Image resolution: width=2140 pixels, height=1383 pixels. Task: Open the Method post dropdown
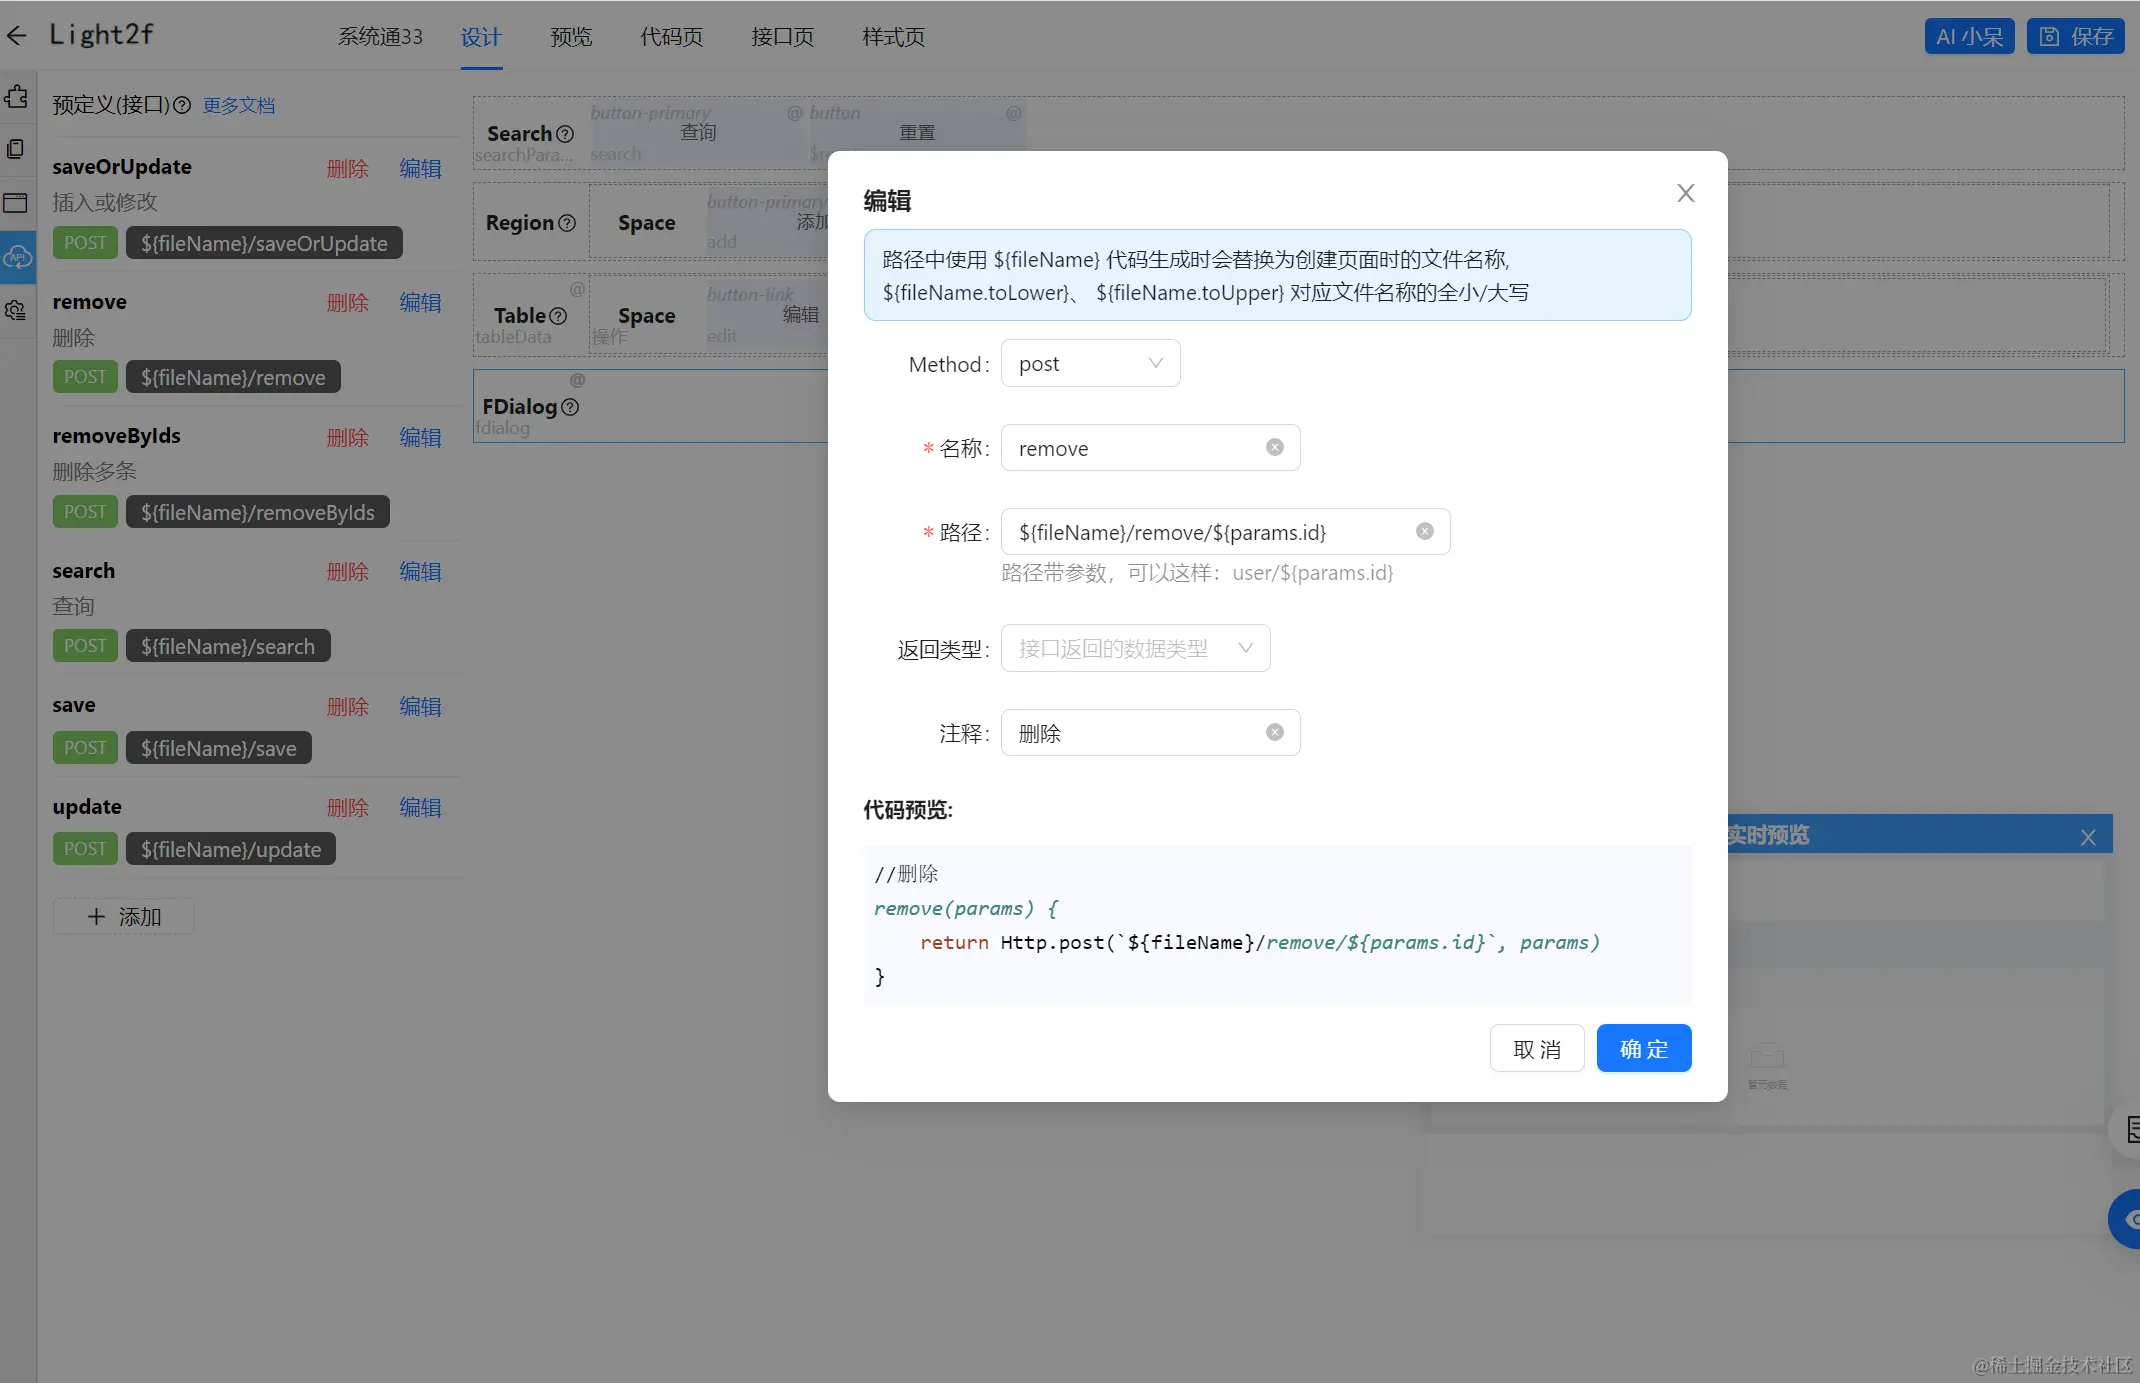[1090, 363]
